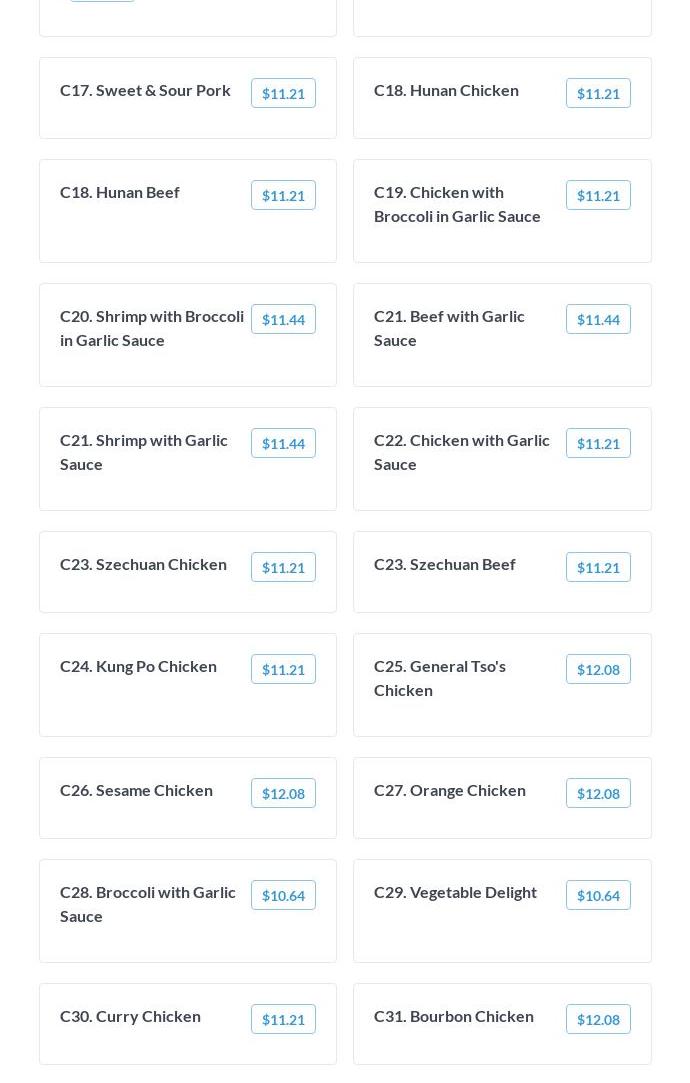Click the C27. Orange Chicken title
Screen dimensions: 690x1083
pyautogui.click(x=450, y=790)
